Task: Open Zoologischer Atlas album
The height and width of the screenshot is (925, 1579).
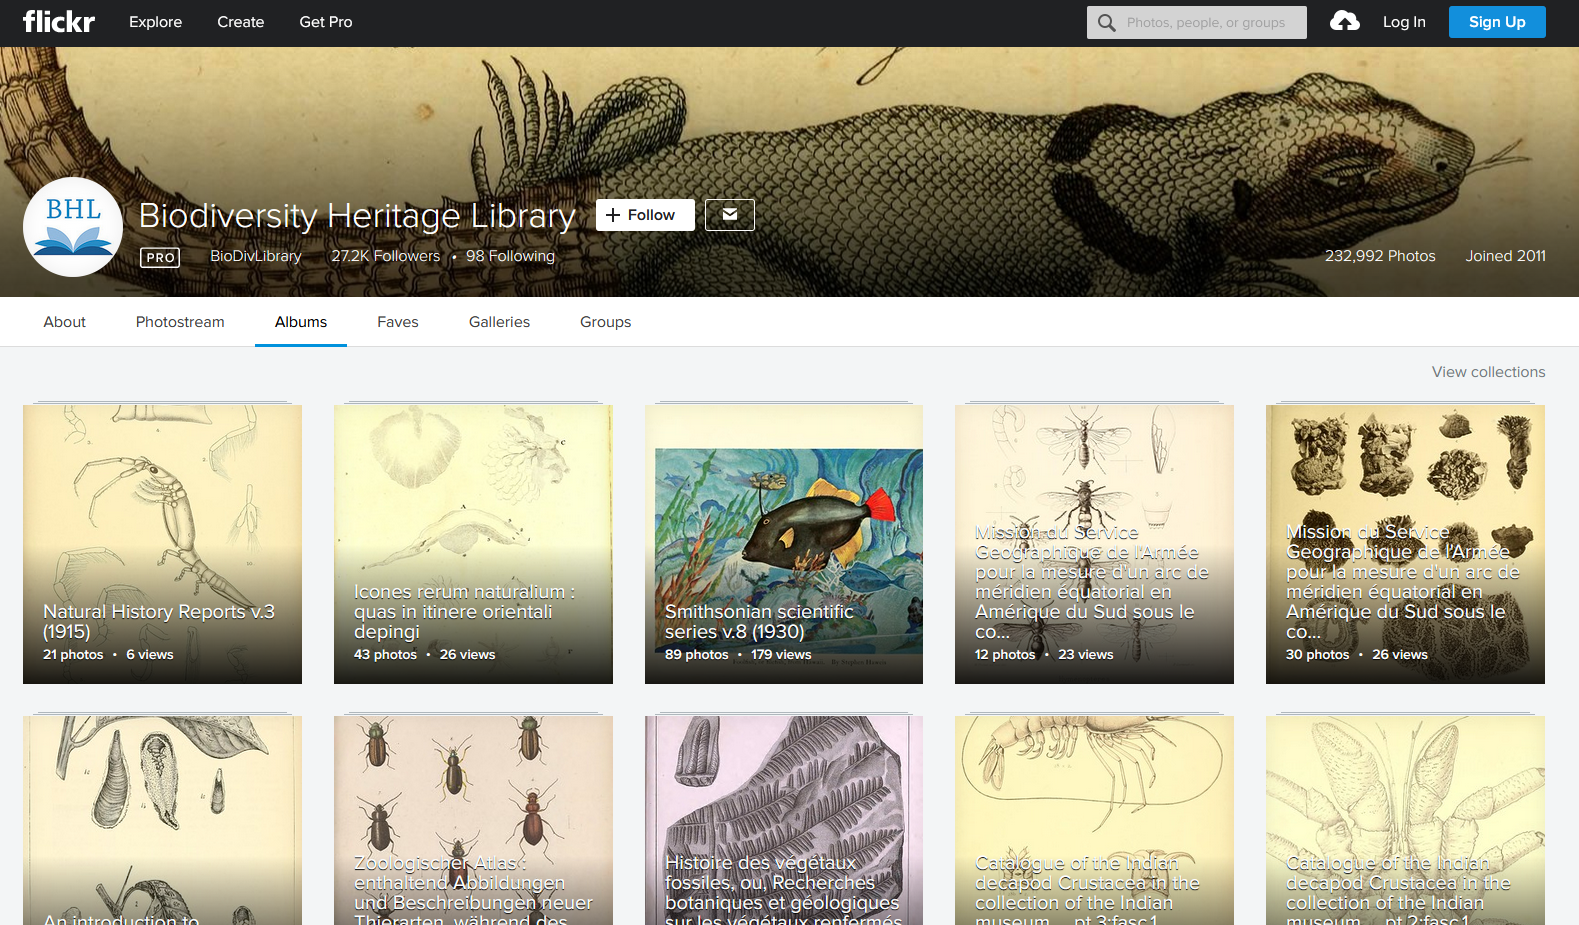Action: (x=473, y=820)
